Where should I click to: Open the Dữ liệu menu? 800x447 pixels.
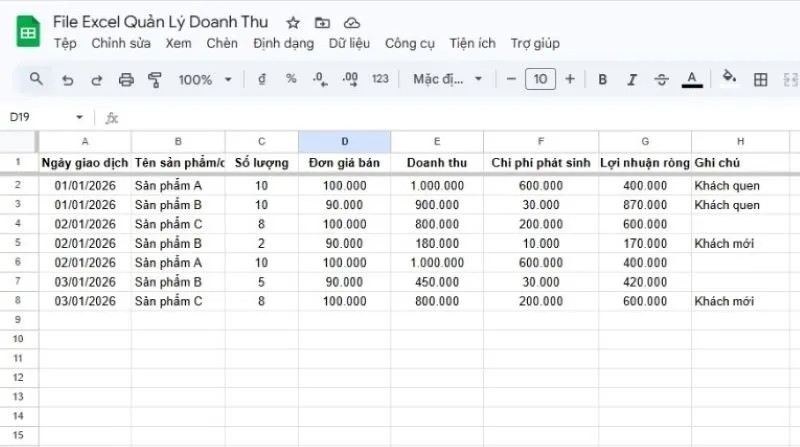(x=349, y=43)
